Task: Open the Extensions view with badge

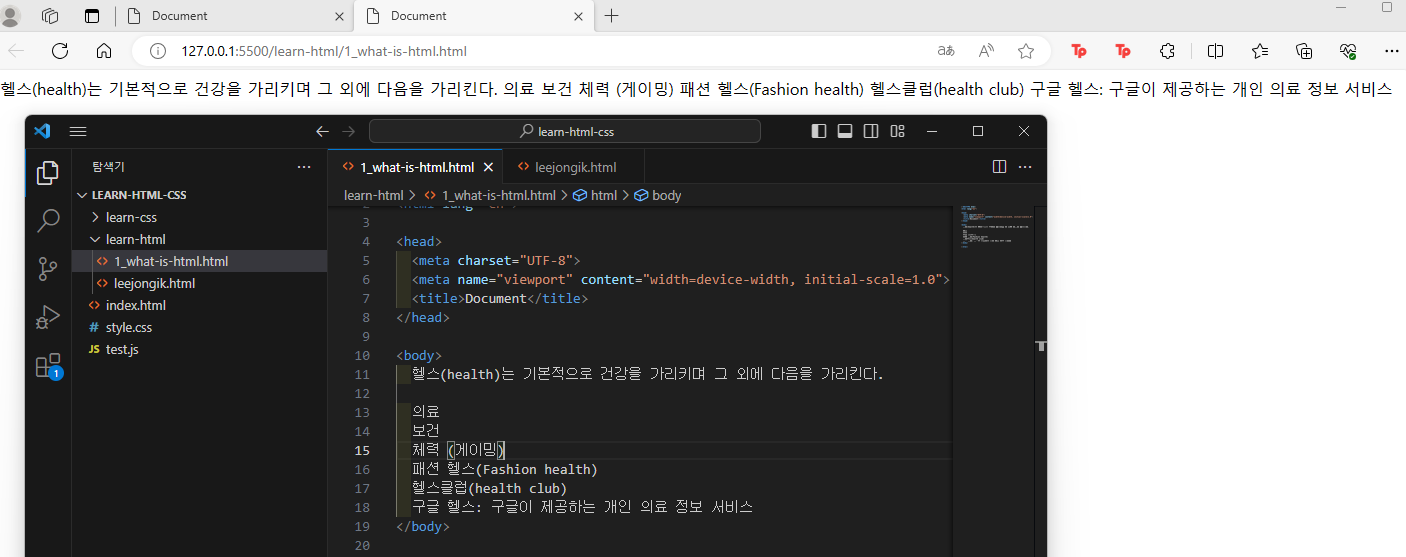Action: [x=48, y=366]
